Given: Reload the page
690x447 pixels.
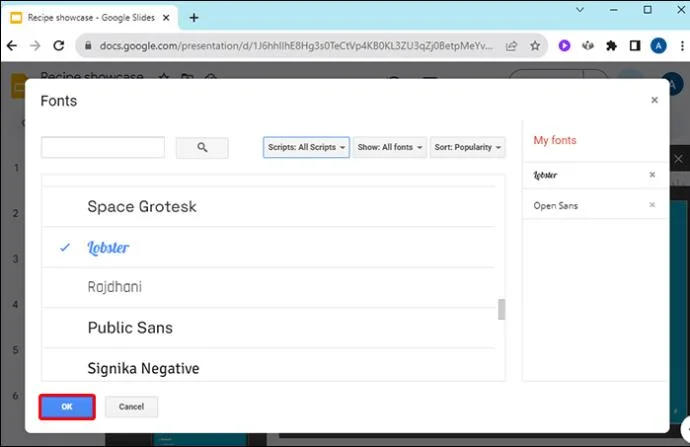Looking at the screenshot, I should (x=59, y=46).
